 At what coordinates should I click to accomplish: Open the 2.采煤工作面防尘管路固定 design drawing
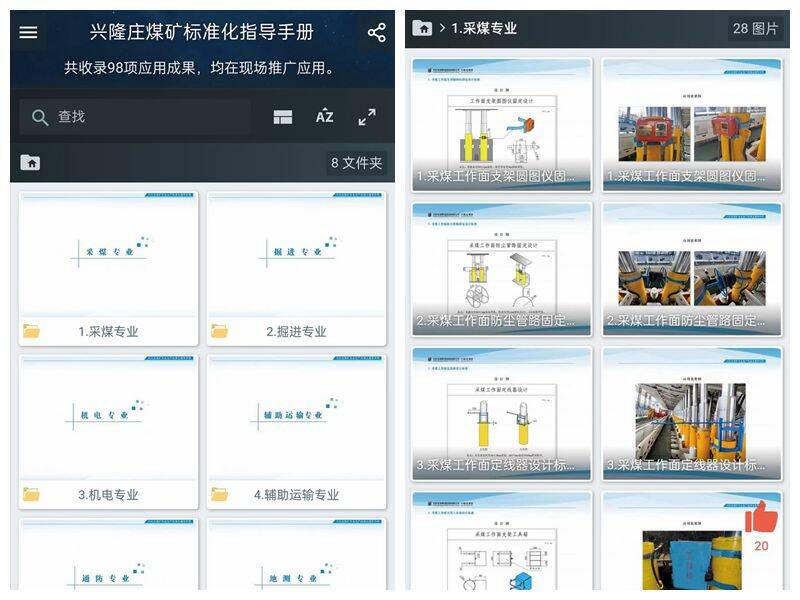point(501,268)
